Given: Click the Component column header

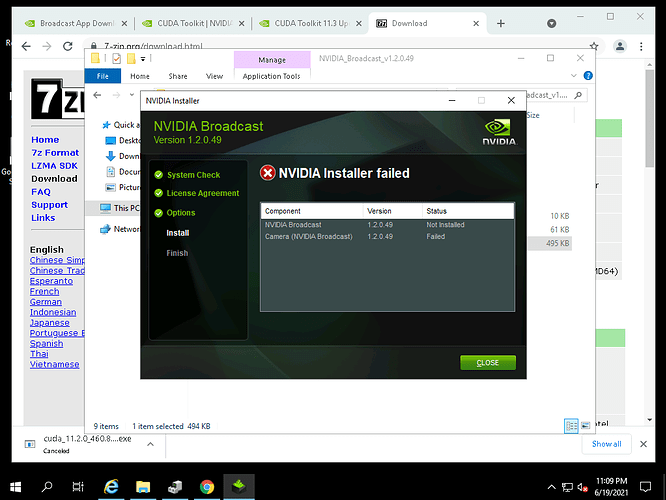Looking at the screenshot, I should tap(312, 211).
